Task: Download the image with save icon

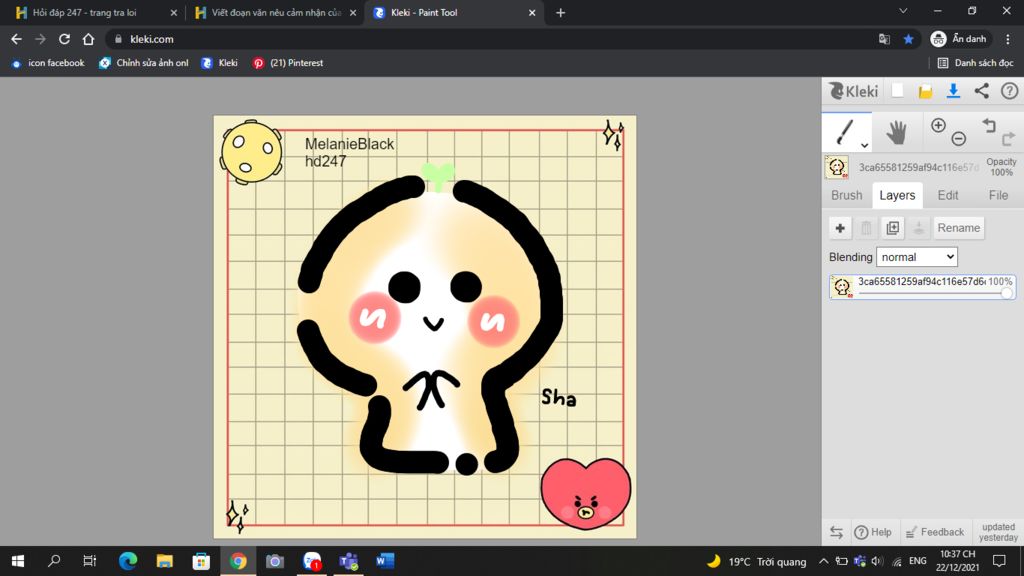Action: click(953, 91)
